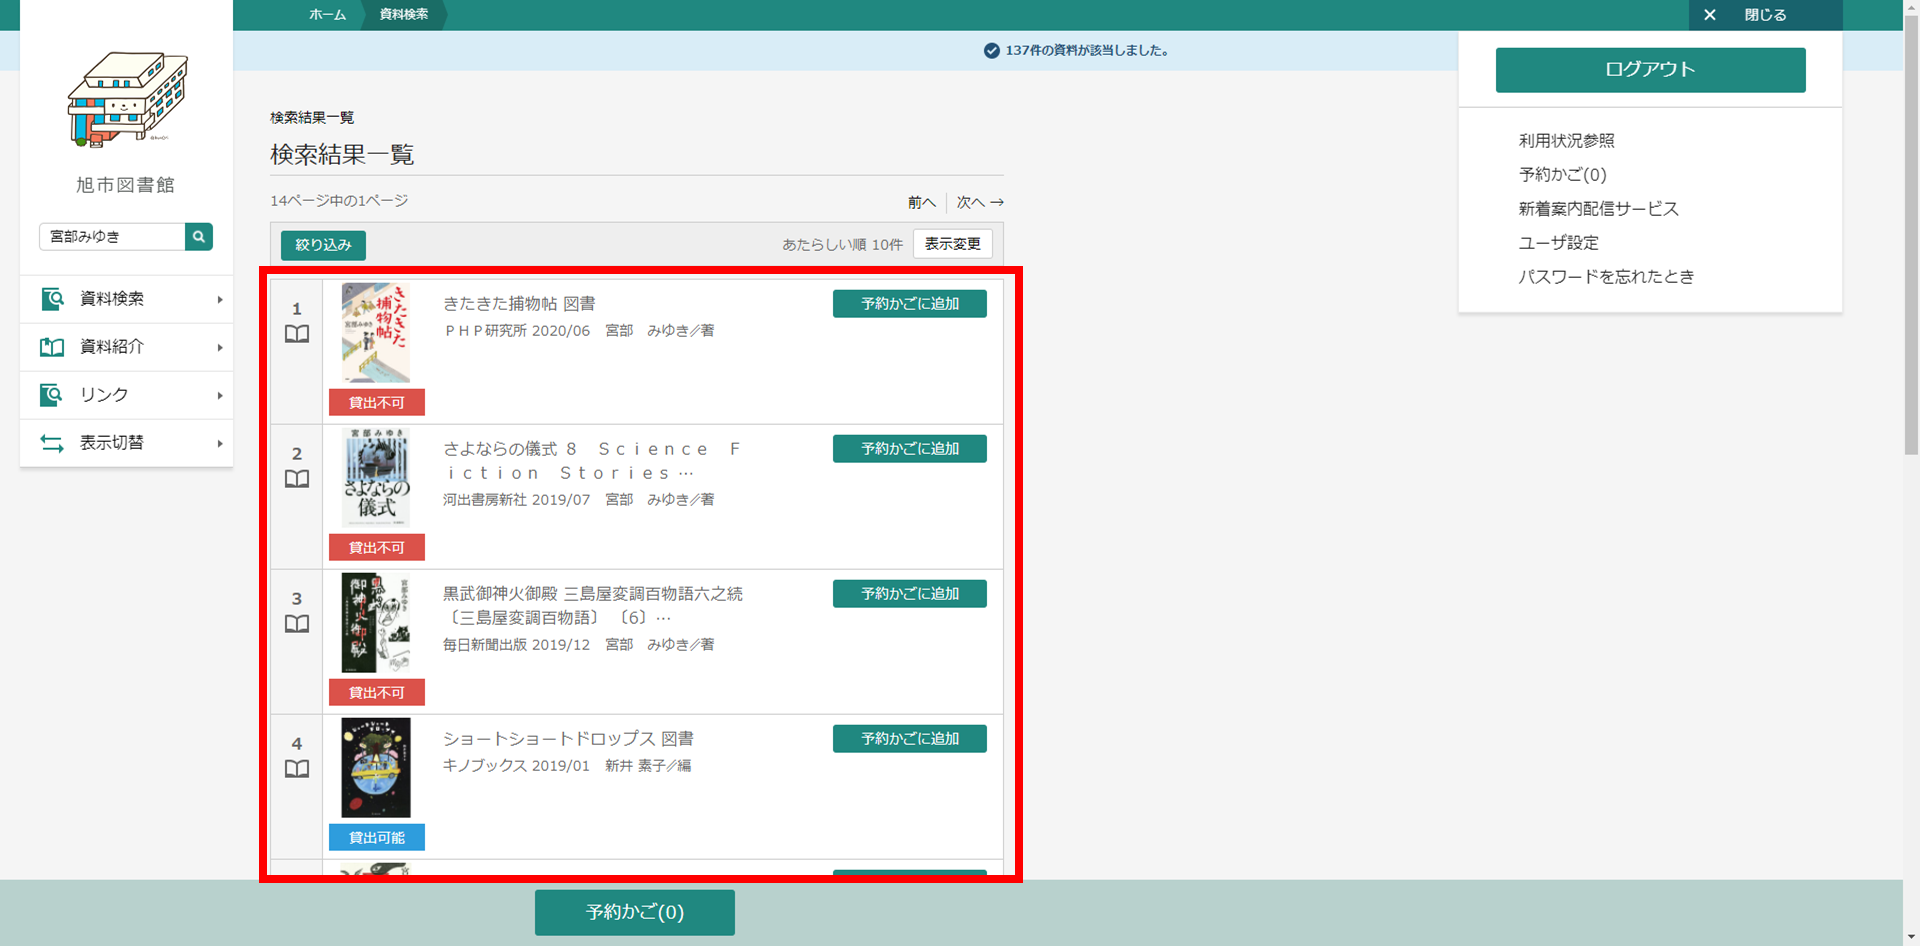Click the search magnifier button in sidebar

[199, 237]
